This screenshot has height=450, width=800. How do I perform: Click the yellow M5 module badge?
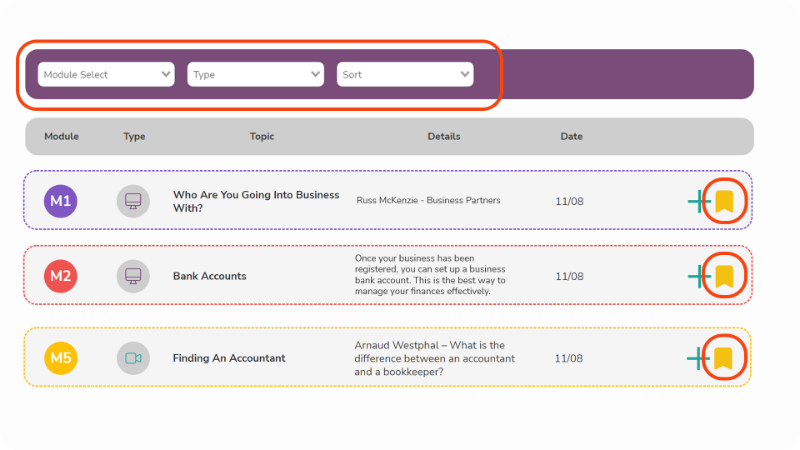point(61,358)
